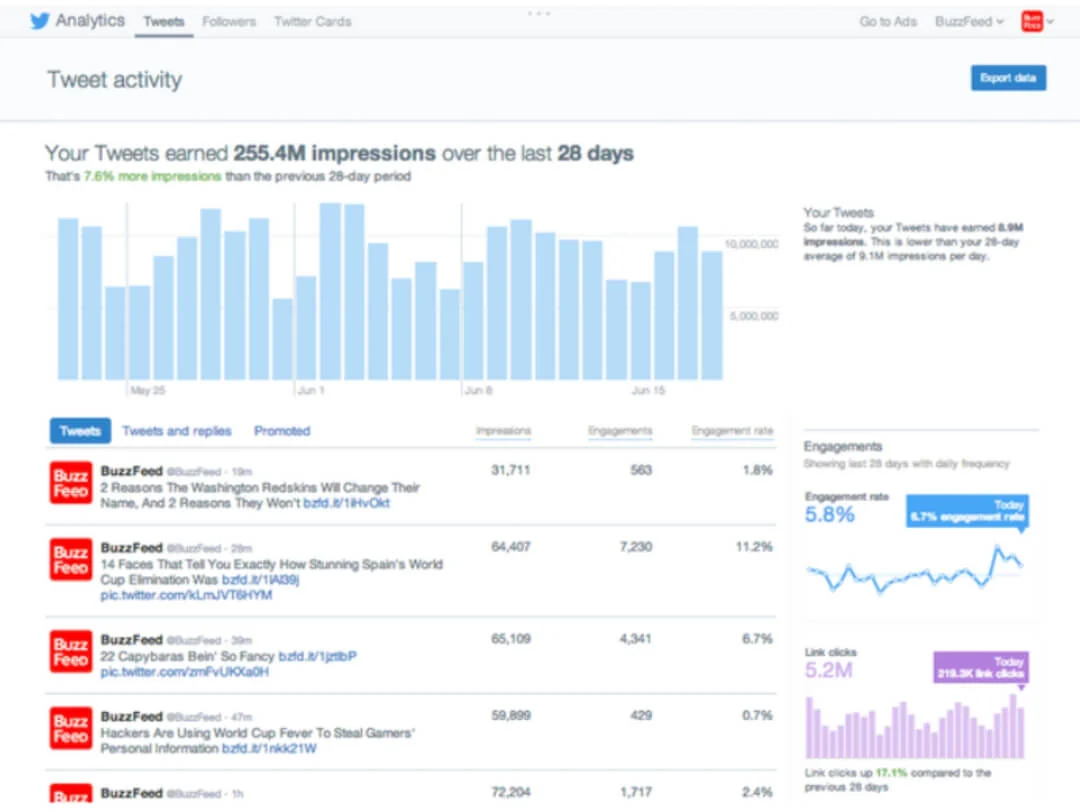Screen dimensions: 1080x812
Task: Click the 72,204 impressions value
Action: 510,792
